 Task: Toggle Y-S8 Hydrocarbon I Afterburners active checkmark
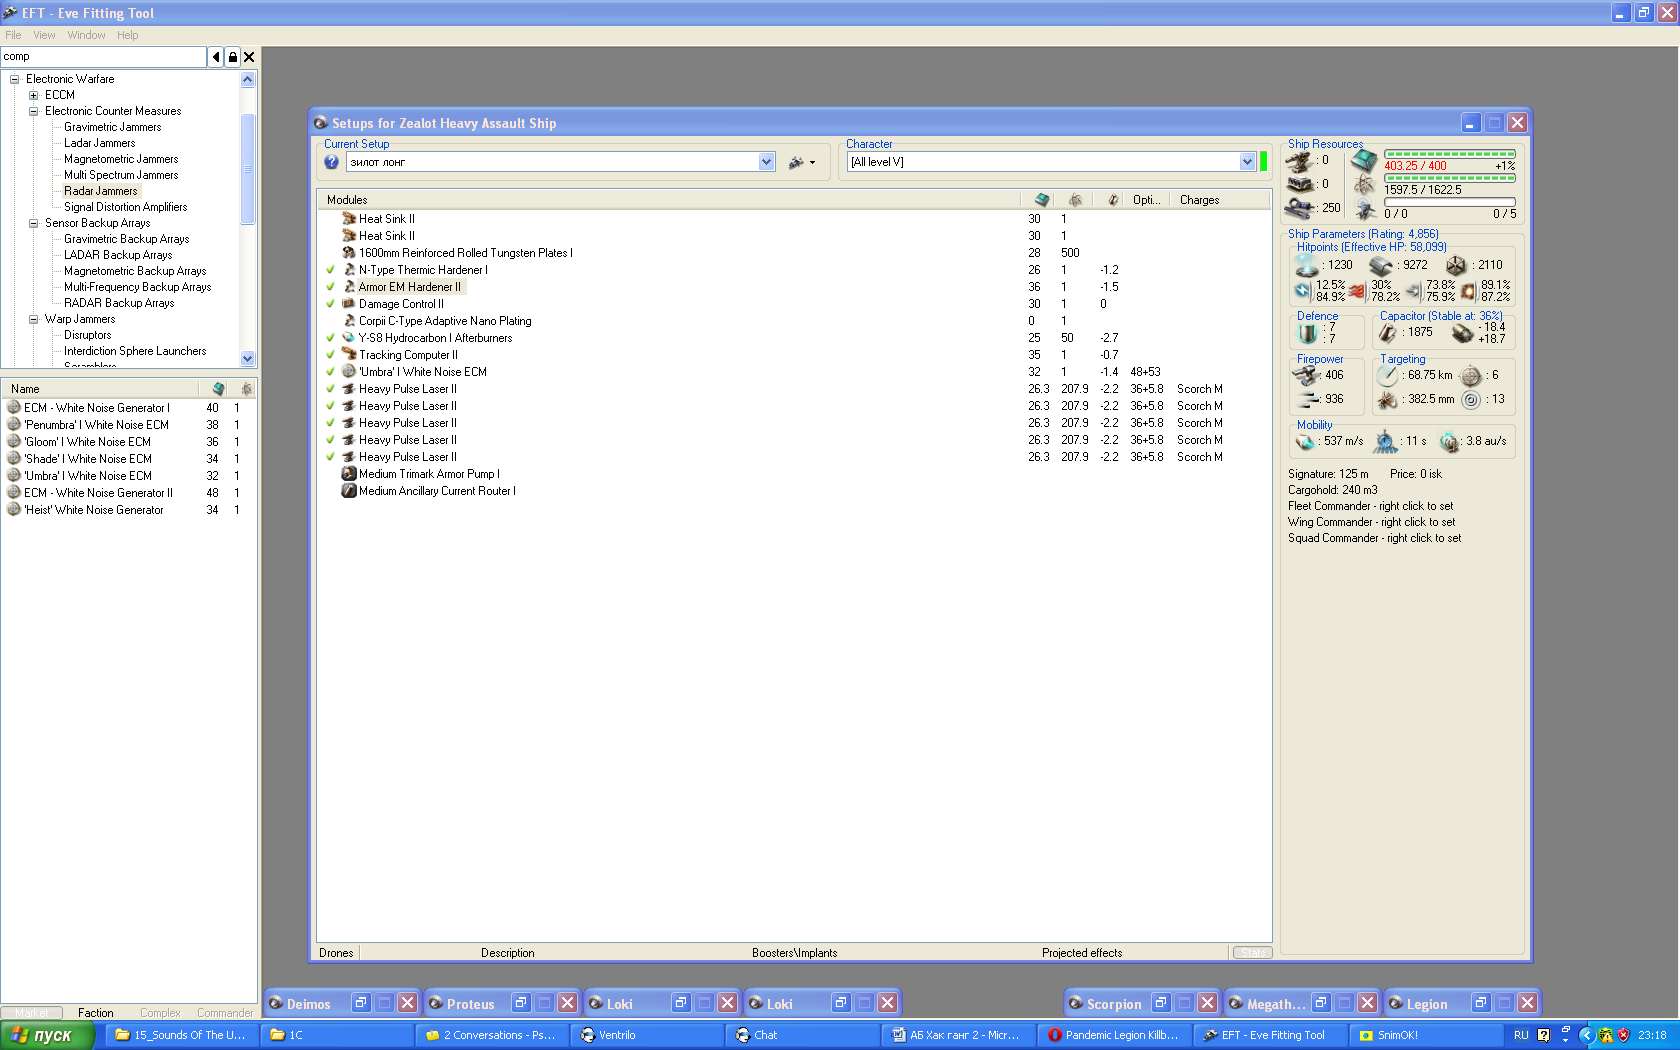[330, 338]
